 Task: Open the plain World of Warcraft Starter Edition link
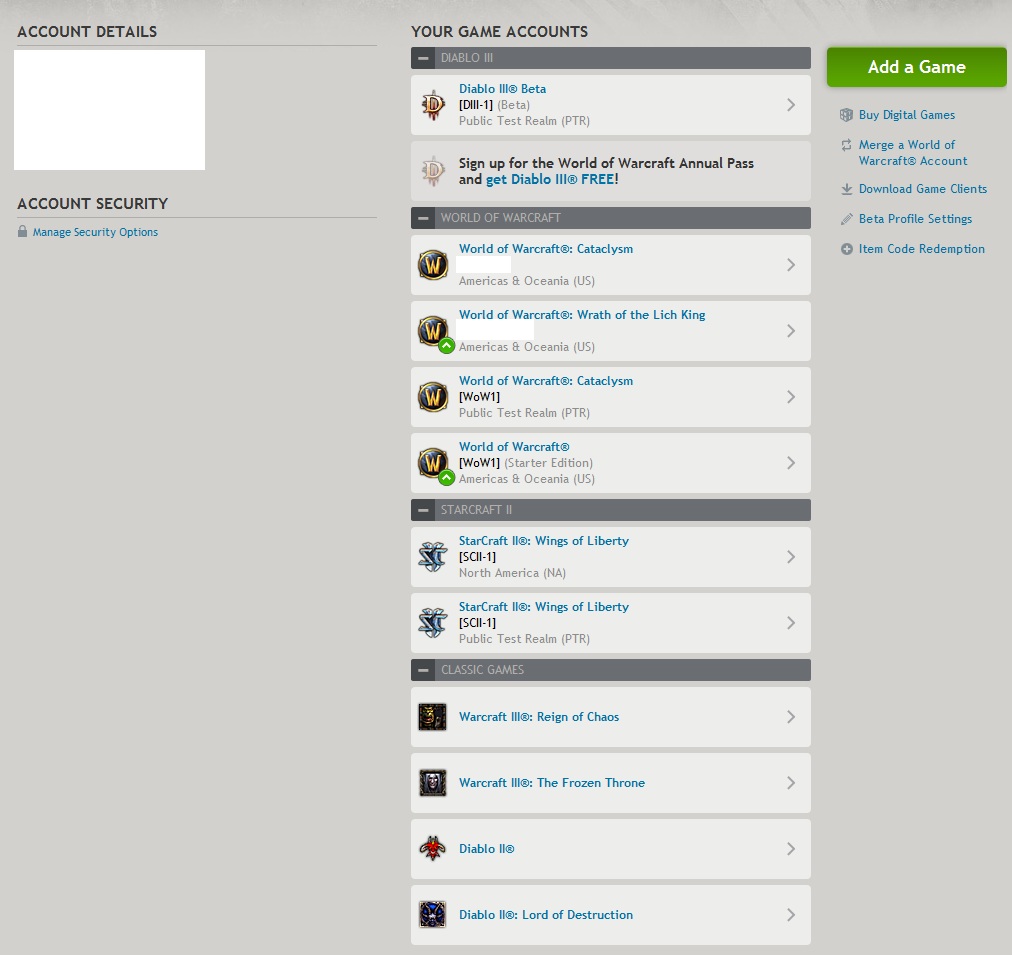(514, 447)
